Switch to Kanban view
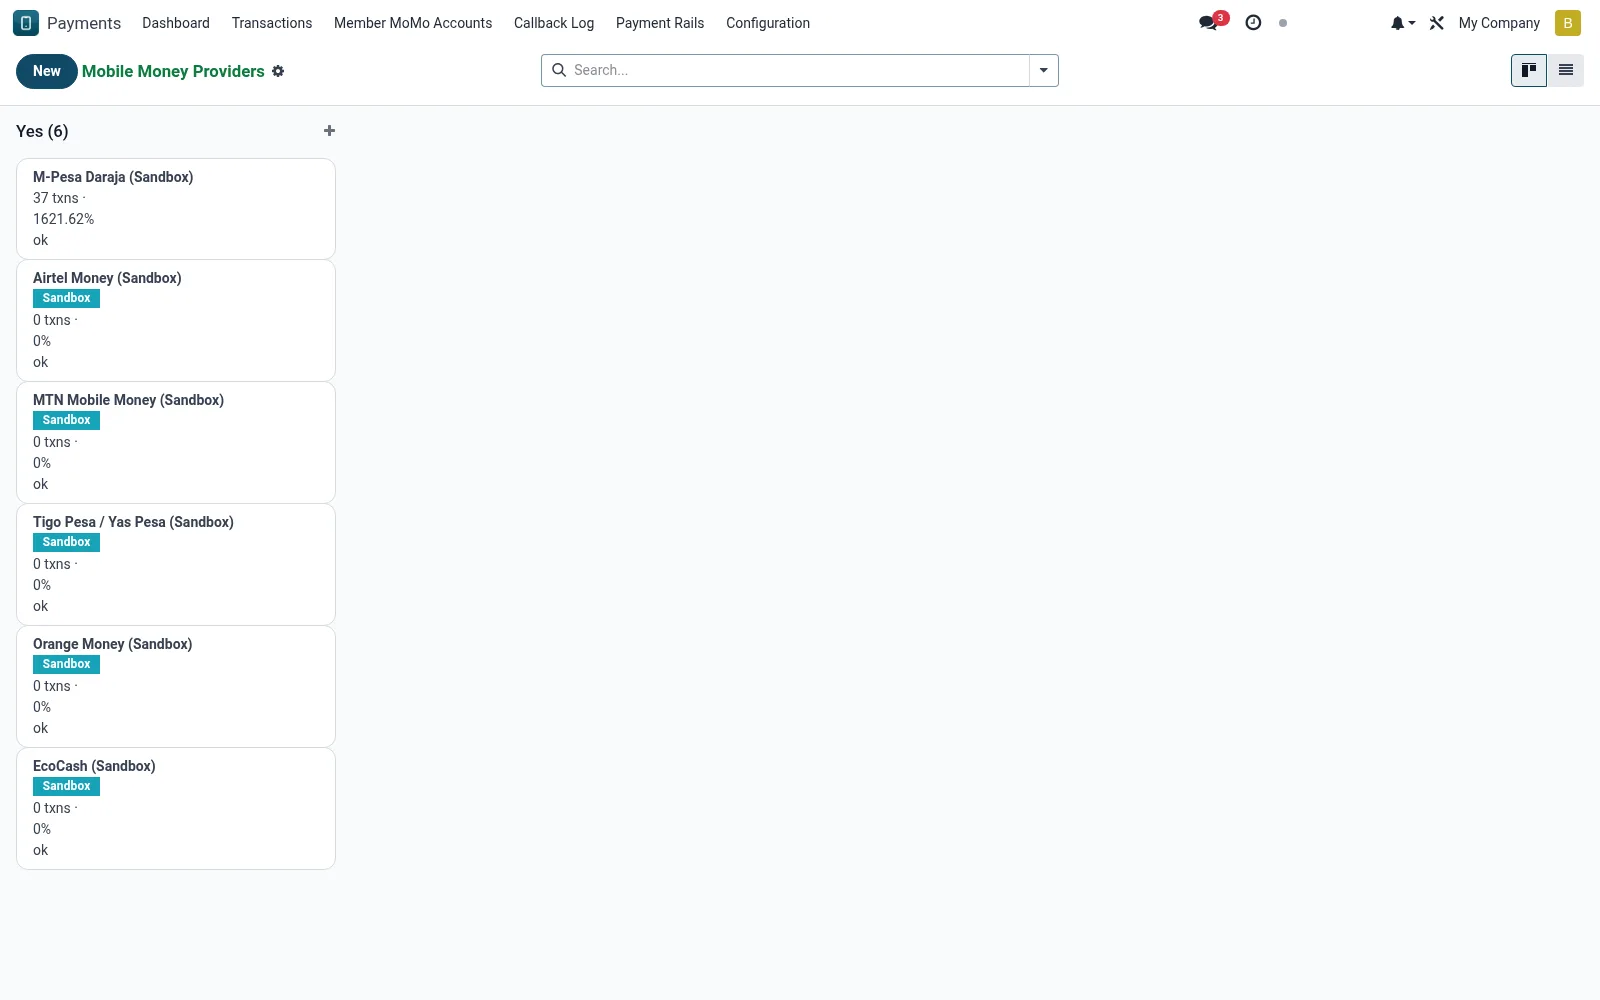The height and width of the screenshot is (1000, 1600). click(x=1529, y=70)
